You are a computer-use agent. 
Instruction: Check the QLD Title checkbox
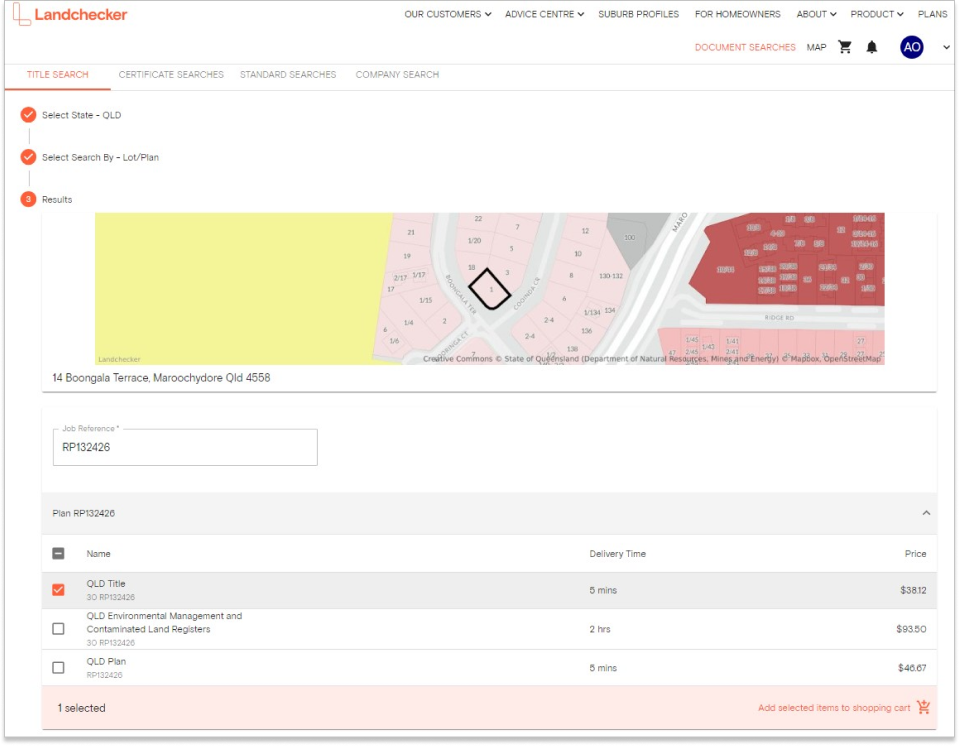[58, 590]
